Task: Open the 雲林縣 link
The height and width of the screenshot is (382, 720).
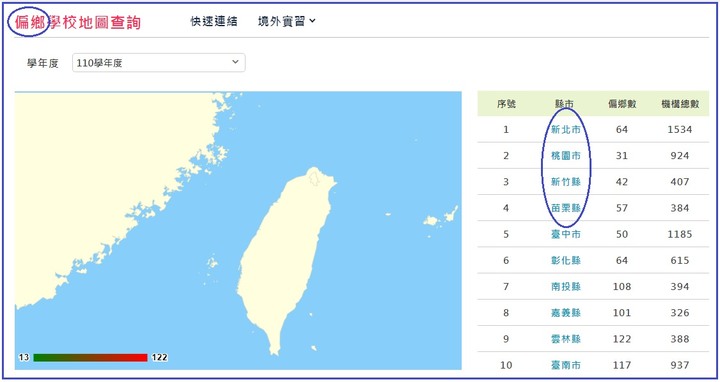Action: tap(566, 339)
